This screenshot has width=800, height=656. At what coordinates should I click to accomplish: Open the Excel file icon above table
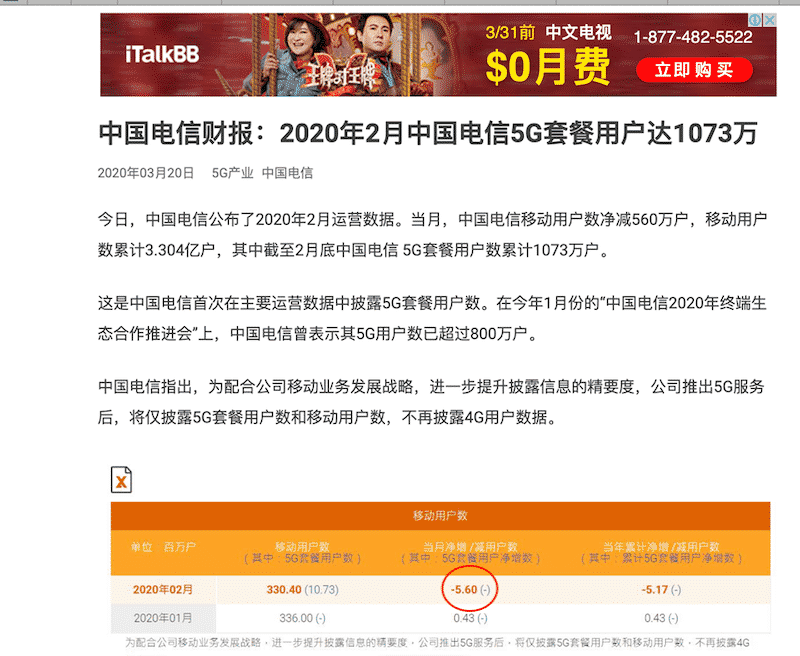coord(121,480)
